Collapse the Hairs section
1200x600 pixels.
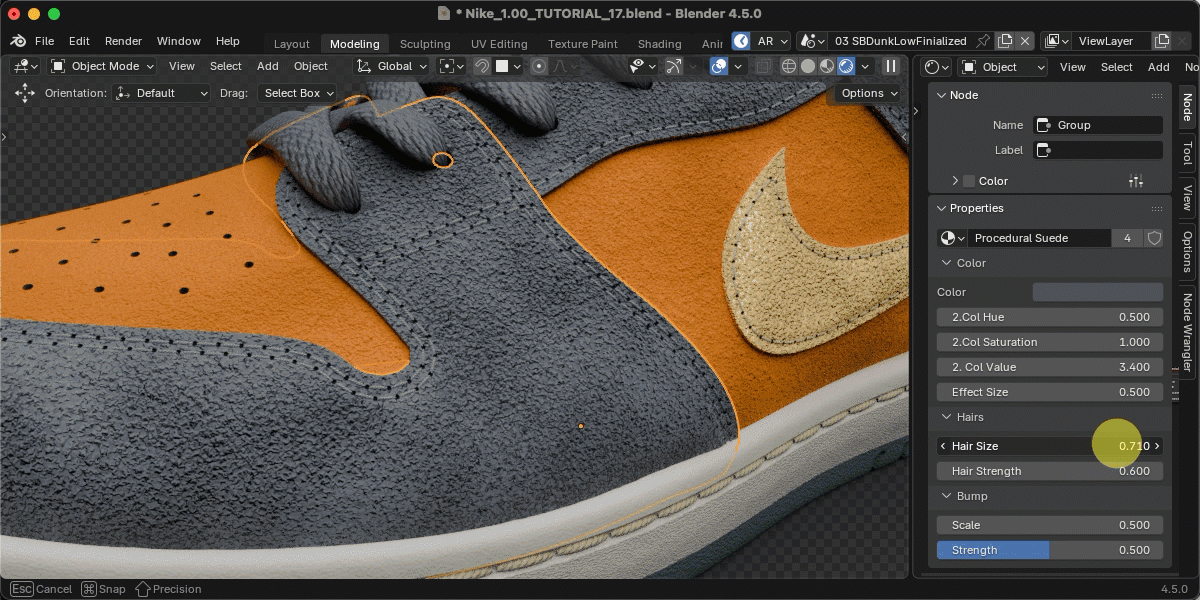tap(948, 417)
